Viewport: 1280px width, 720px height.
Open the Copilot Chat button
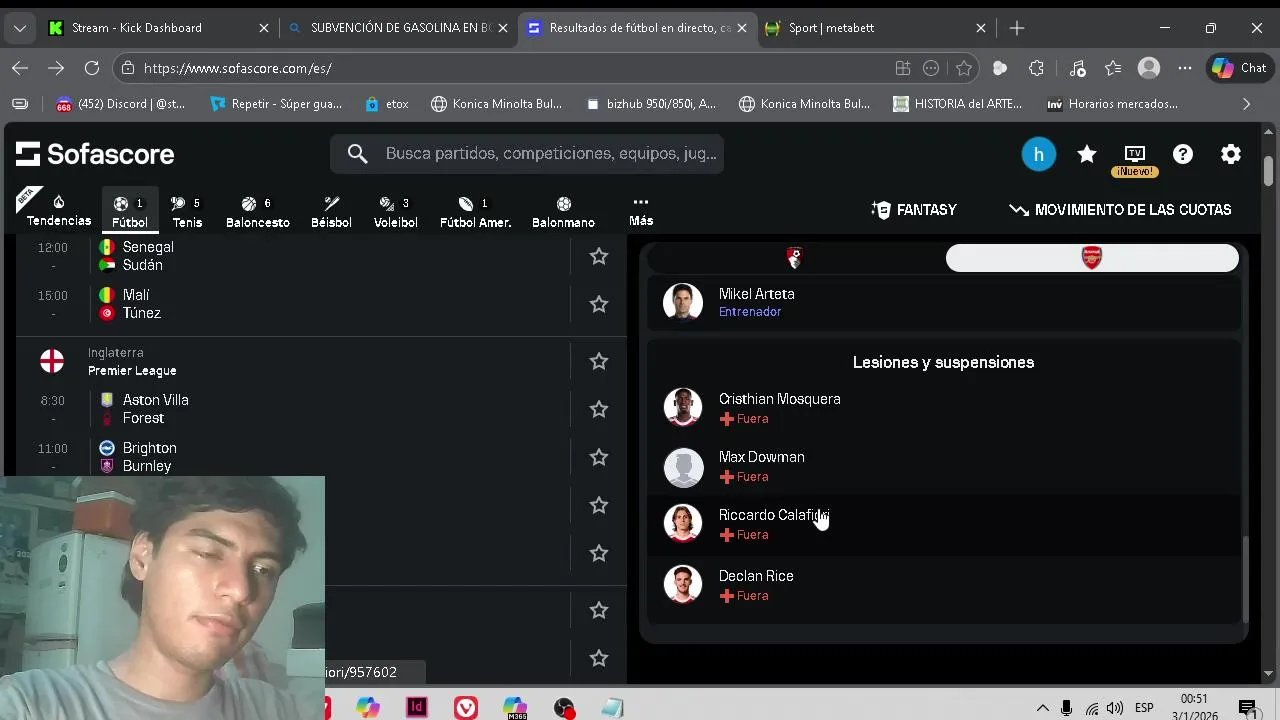1240,68
